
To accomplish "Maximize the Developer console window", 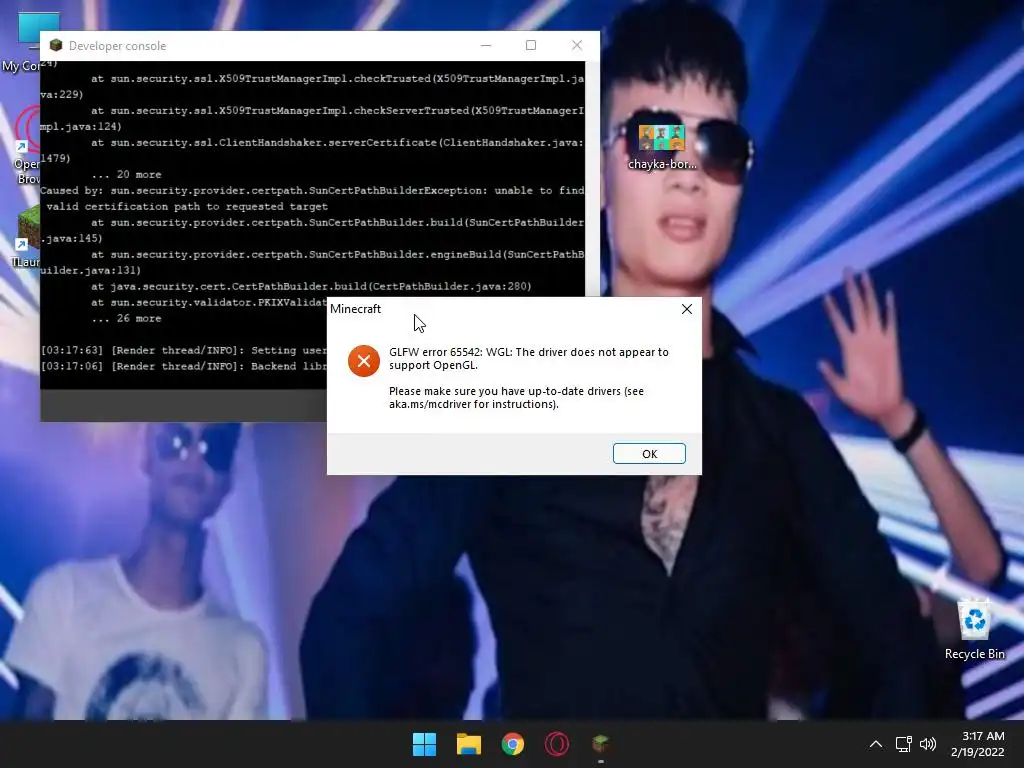I will [x=531, y=45].
